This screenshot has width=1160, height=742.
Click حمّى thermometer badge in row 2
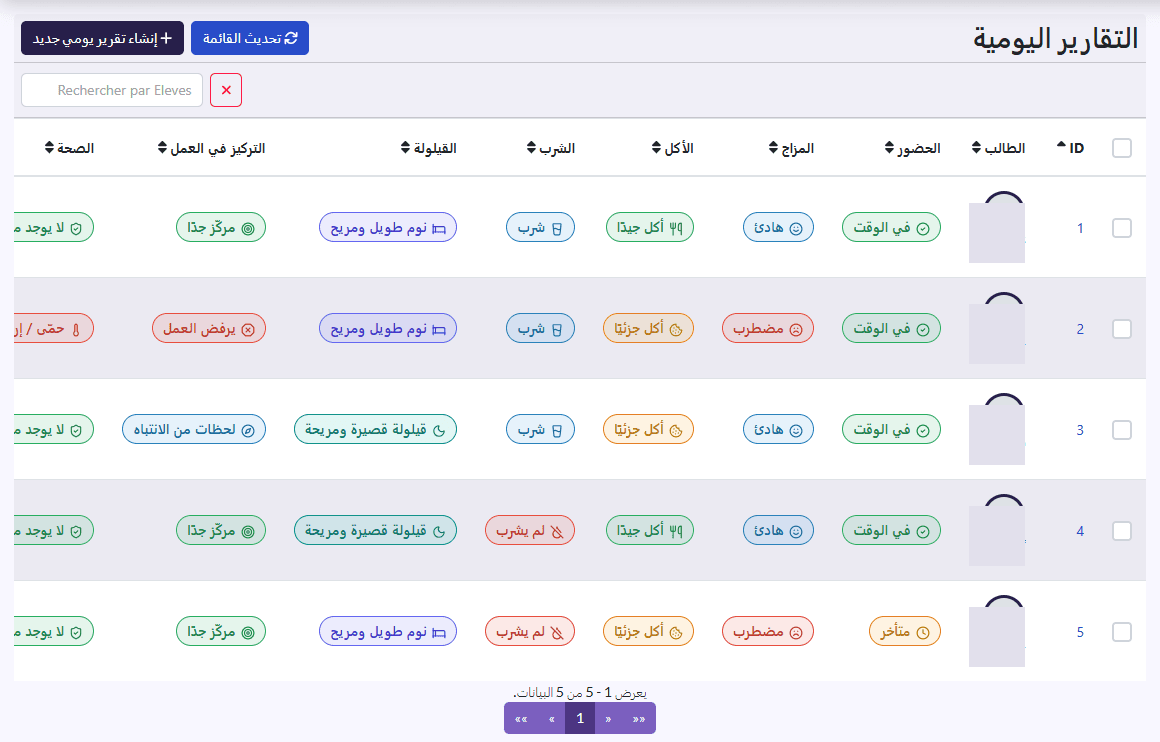pos(54,328)
